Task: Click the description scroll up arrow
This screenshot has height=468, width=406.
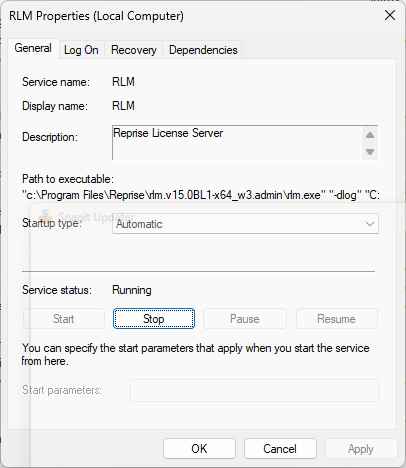Action: pyautogui.click(x=370, y=135)
